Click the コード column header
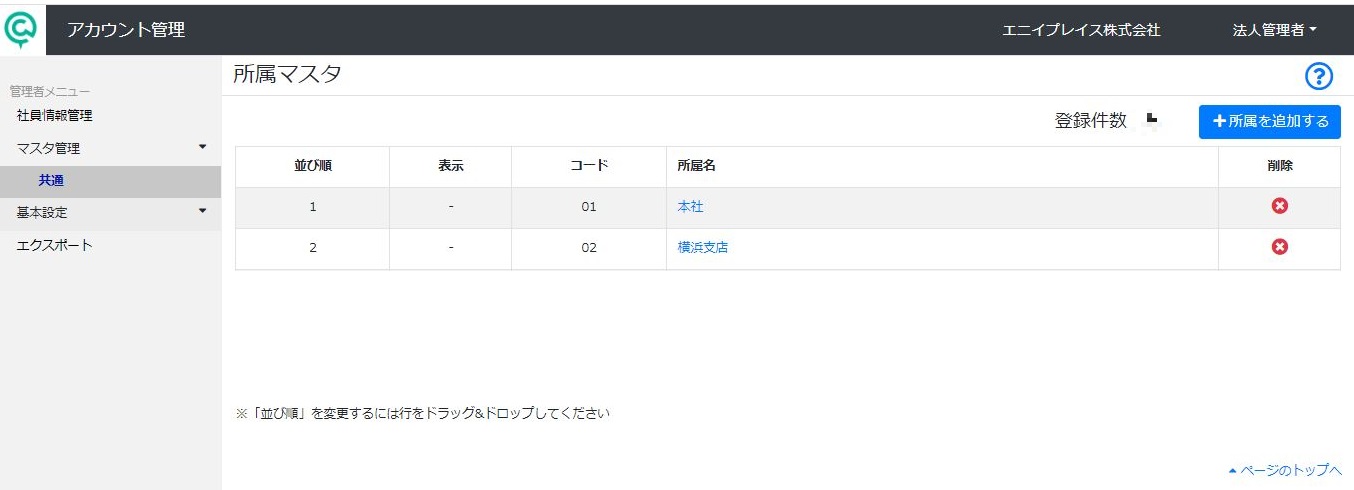1354x490 pixels. pos(588,166)
